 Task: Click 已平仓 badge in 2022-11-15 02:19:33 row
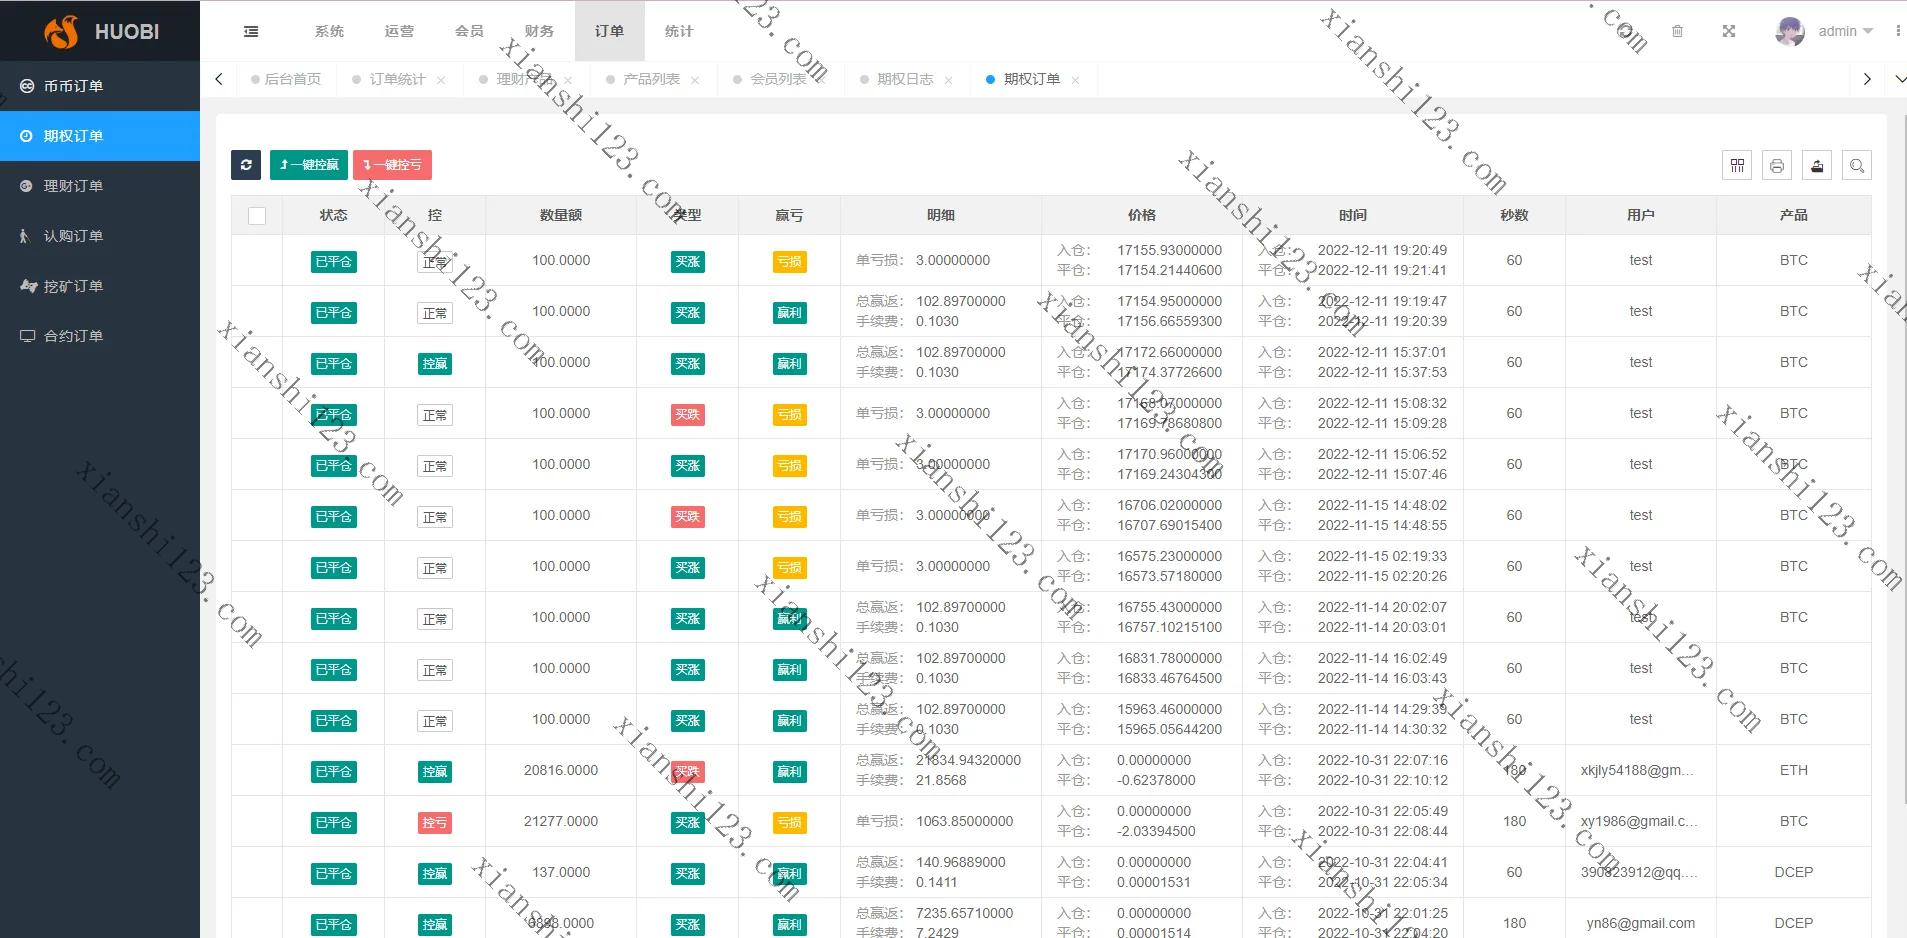334,568
